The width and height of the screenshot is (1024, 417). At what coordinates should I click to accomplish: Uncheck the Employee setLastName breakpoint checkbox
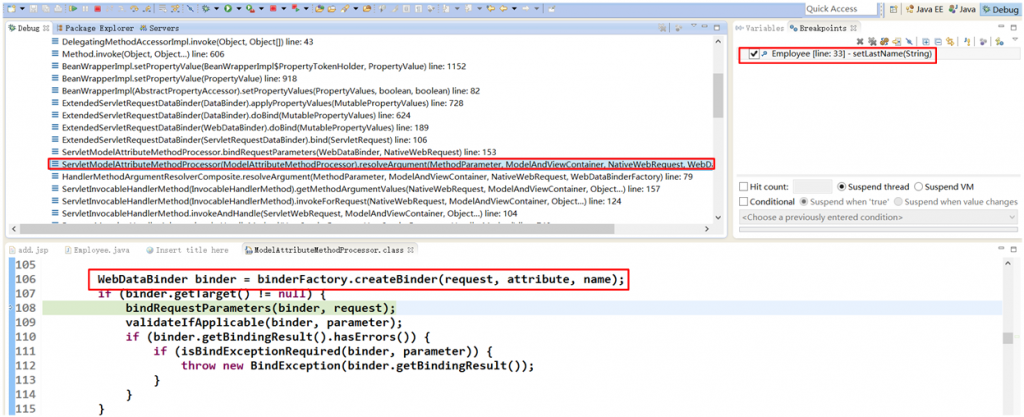754,54
